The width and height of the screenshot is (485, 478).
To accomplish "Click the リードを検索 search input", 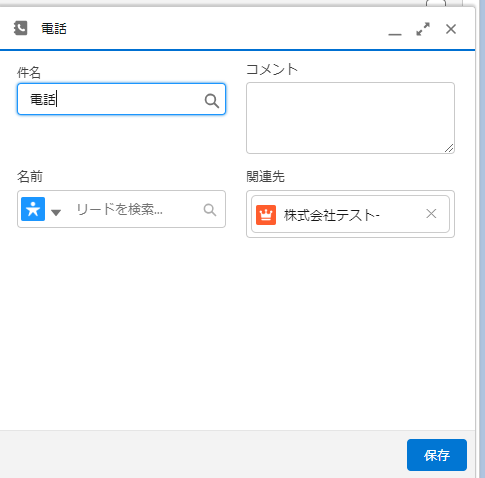I will point(135,209).
